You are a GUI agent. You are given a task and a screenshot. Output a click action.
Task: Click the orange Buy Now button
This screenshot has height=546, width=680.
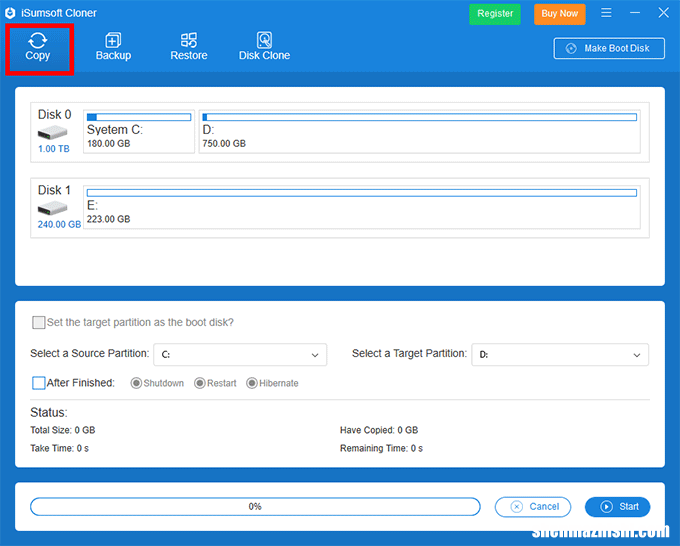tap(559, 14)
